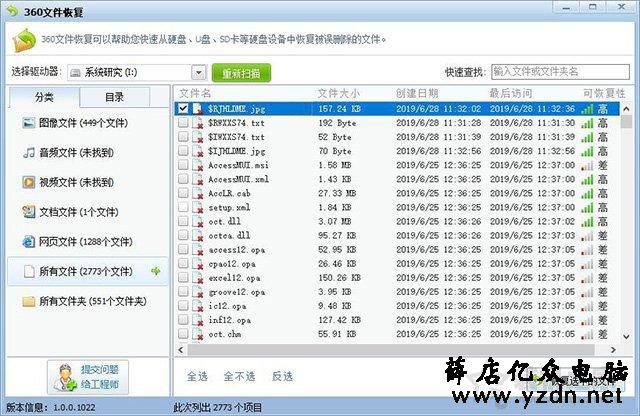The image size is (640, 416).
Task: Sort by the 文件名 column header
Action: click(x=195, y=93)
